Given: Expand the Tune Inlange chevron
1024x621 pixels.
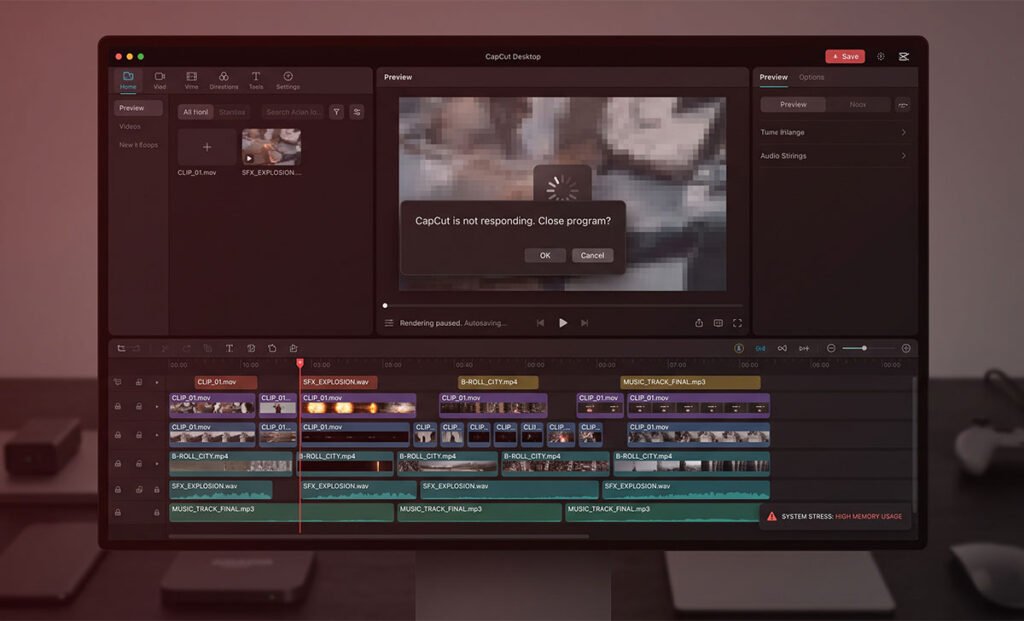Looking at the screenshot, I should 903,133.
